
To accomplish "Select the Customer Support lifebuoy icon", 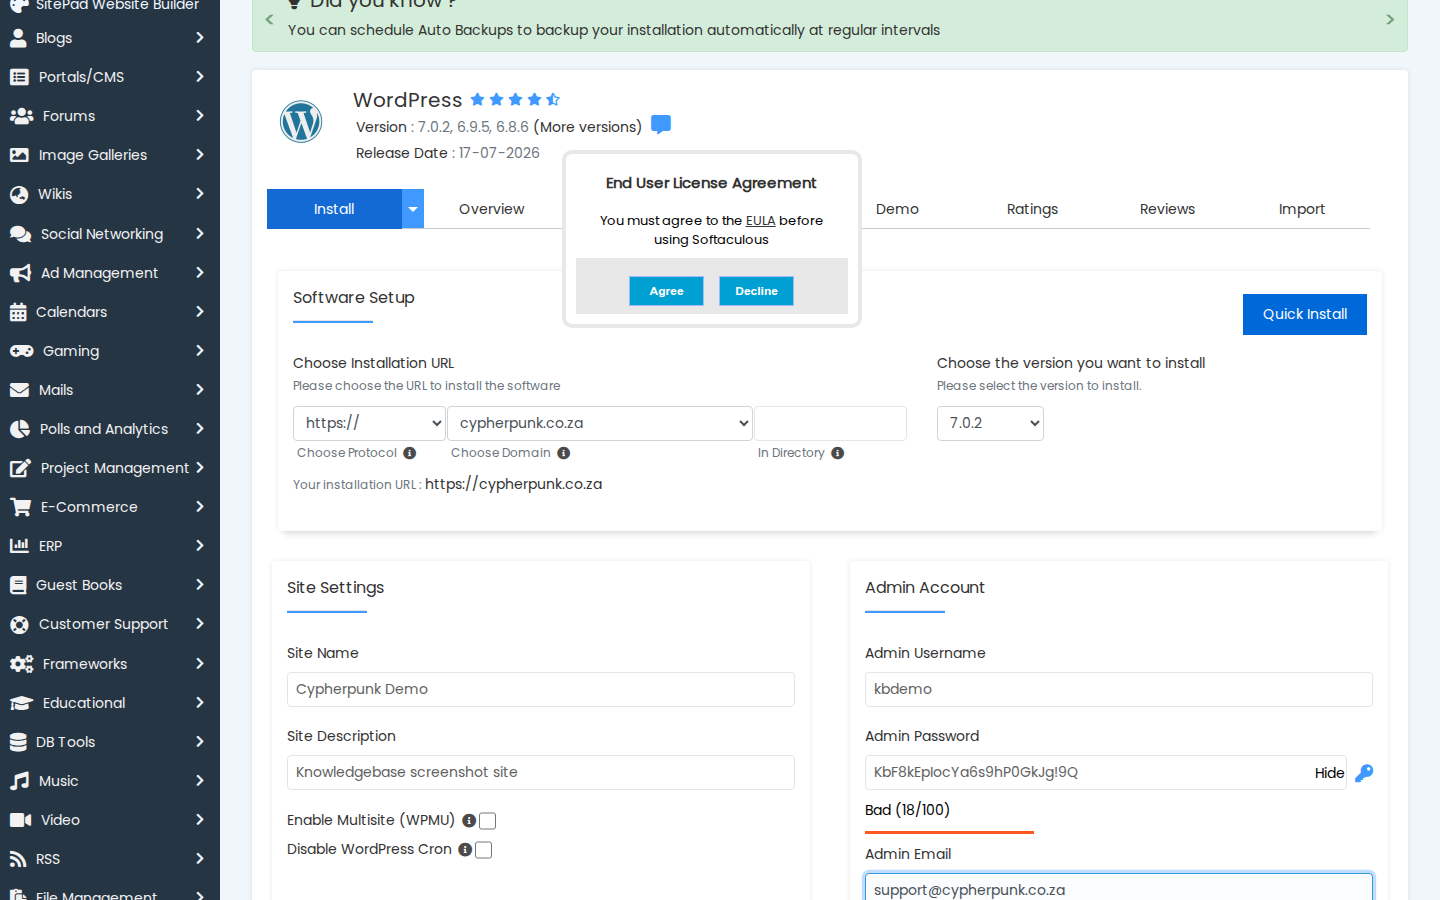I will tap(19, 625).
